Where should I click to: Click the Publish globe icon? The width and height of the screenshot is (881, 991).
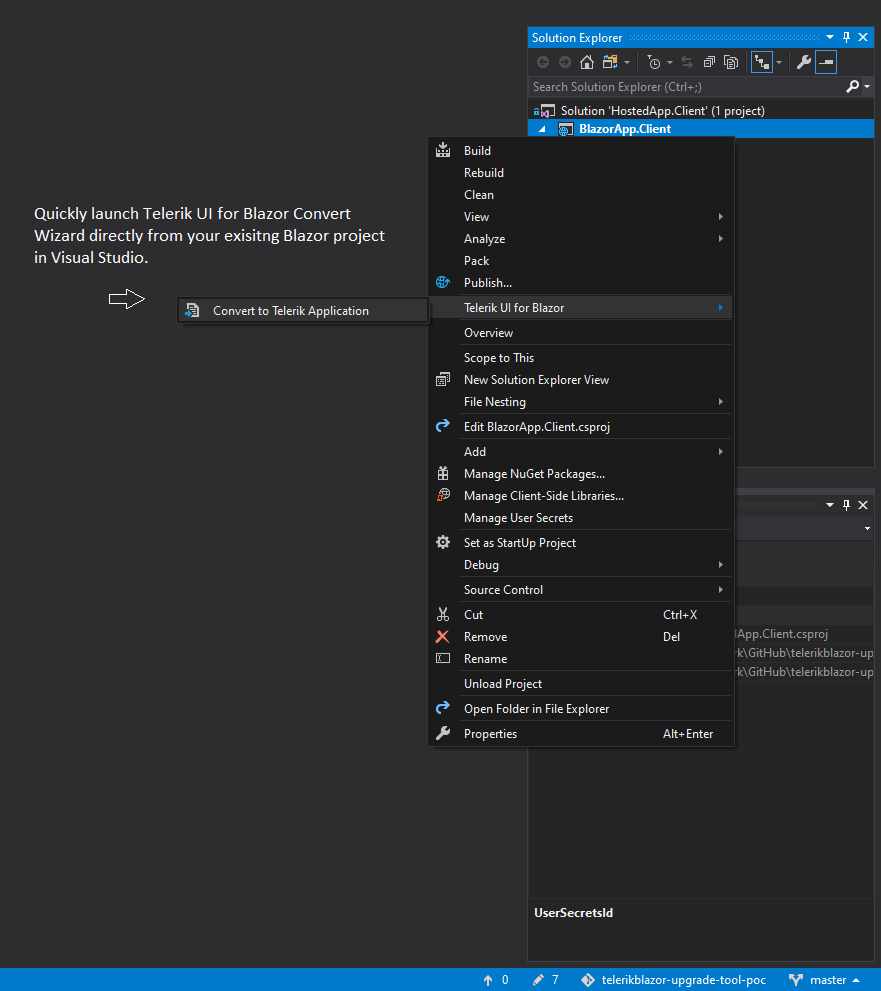coord(443,283)
